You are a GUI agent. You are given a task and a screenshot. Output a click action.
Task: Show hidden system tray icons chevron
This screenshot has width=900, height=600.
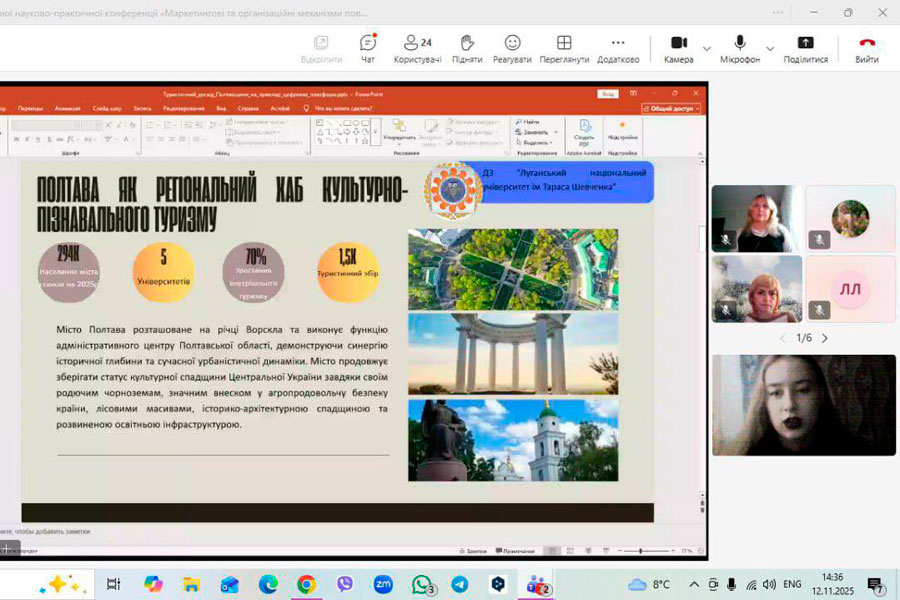click(x=694, y=584)
